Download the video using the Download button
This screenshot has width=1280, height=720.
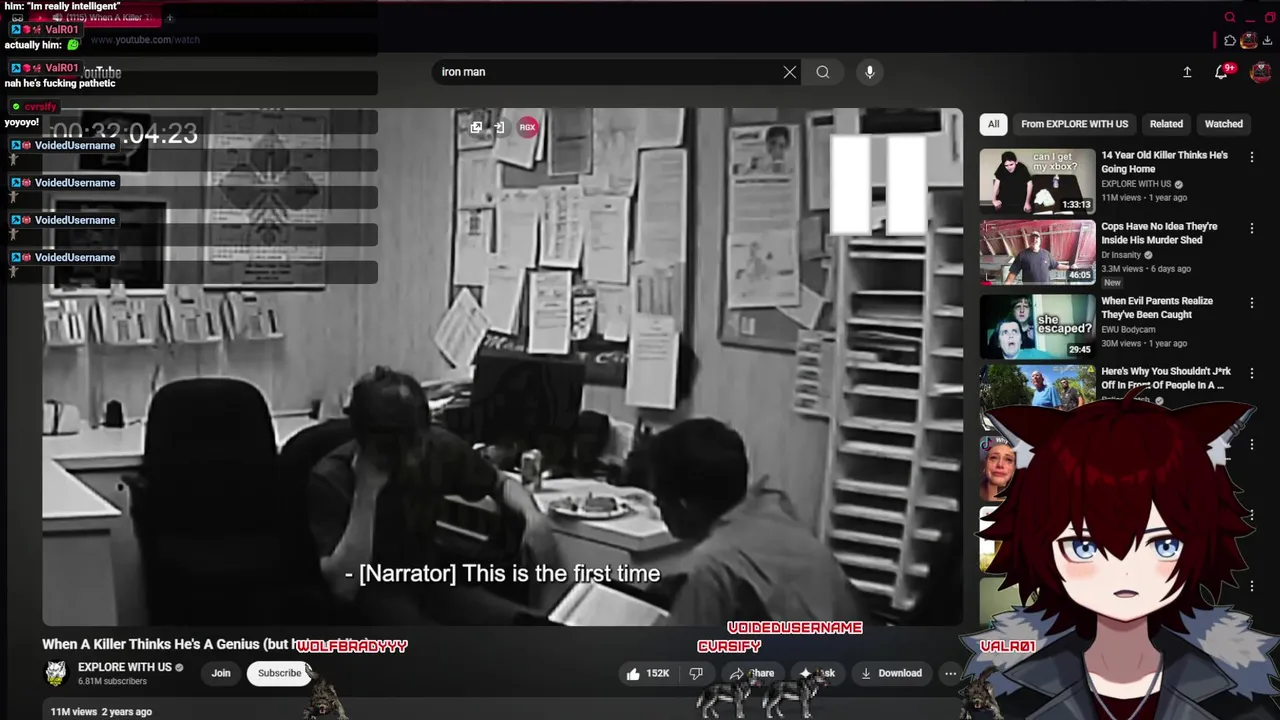click(891, 673)
